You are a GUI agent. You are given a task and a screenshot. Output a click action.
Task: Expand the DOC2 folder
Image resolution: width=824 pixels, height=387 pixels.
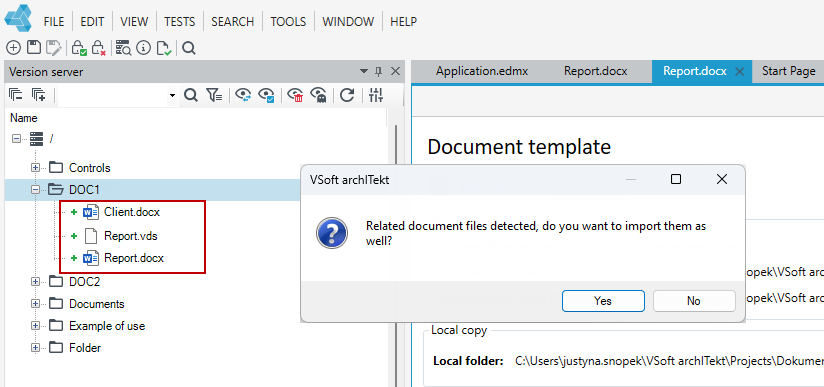(x=35, y=282)
